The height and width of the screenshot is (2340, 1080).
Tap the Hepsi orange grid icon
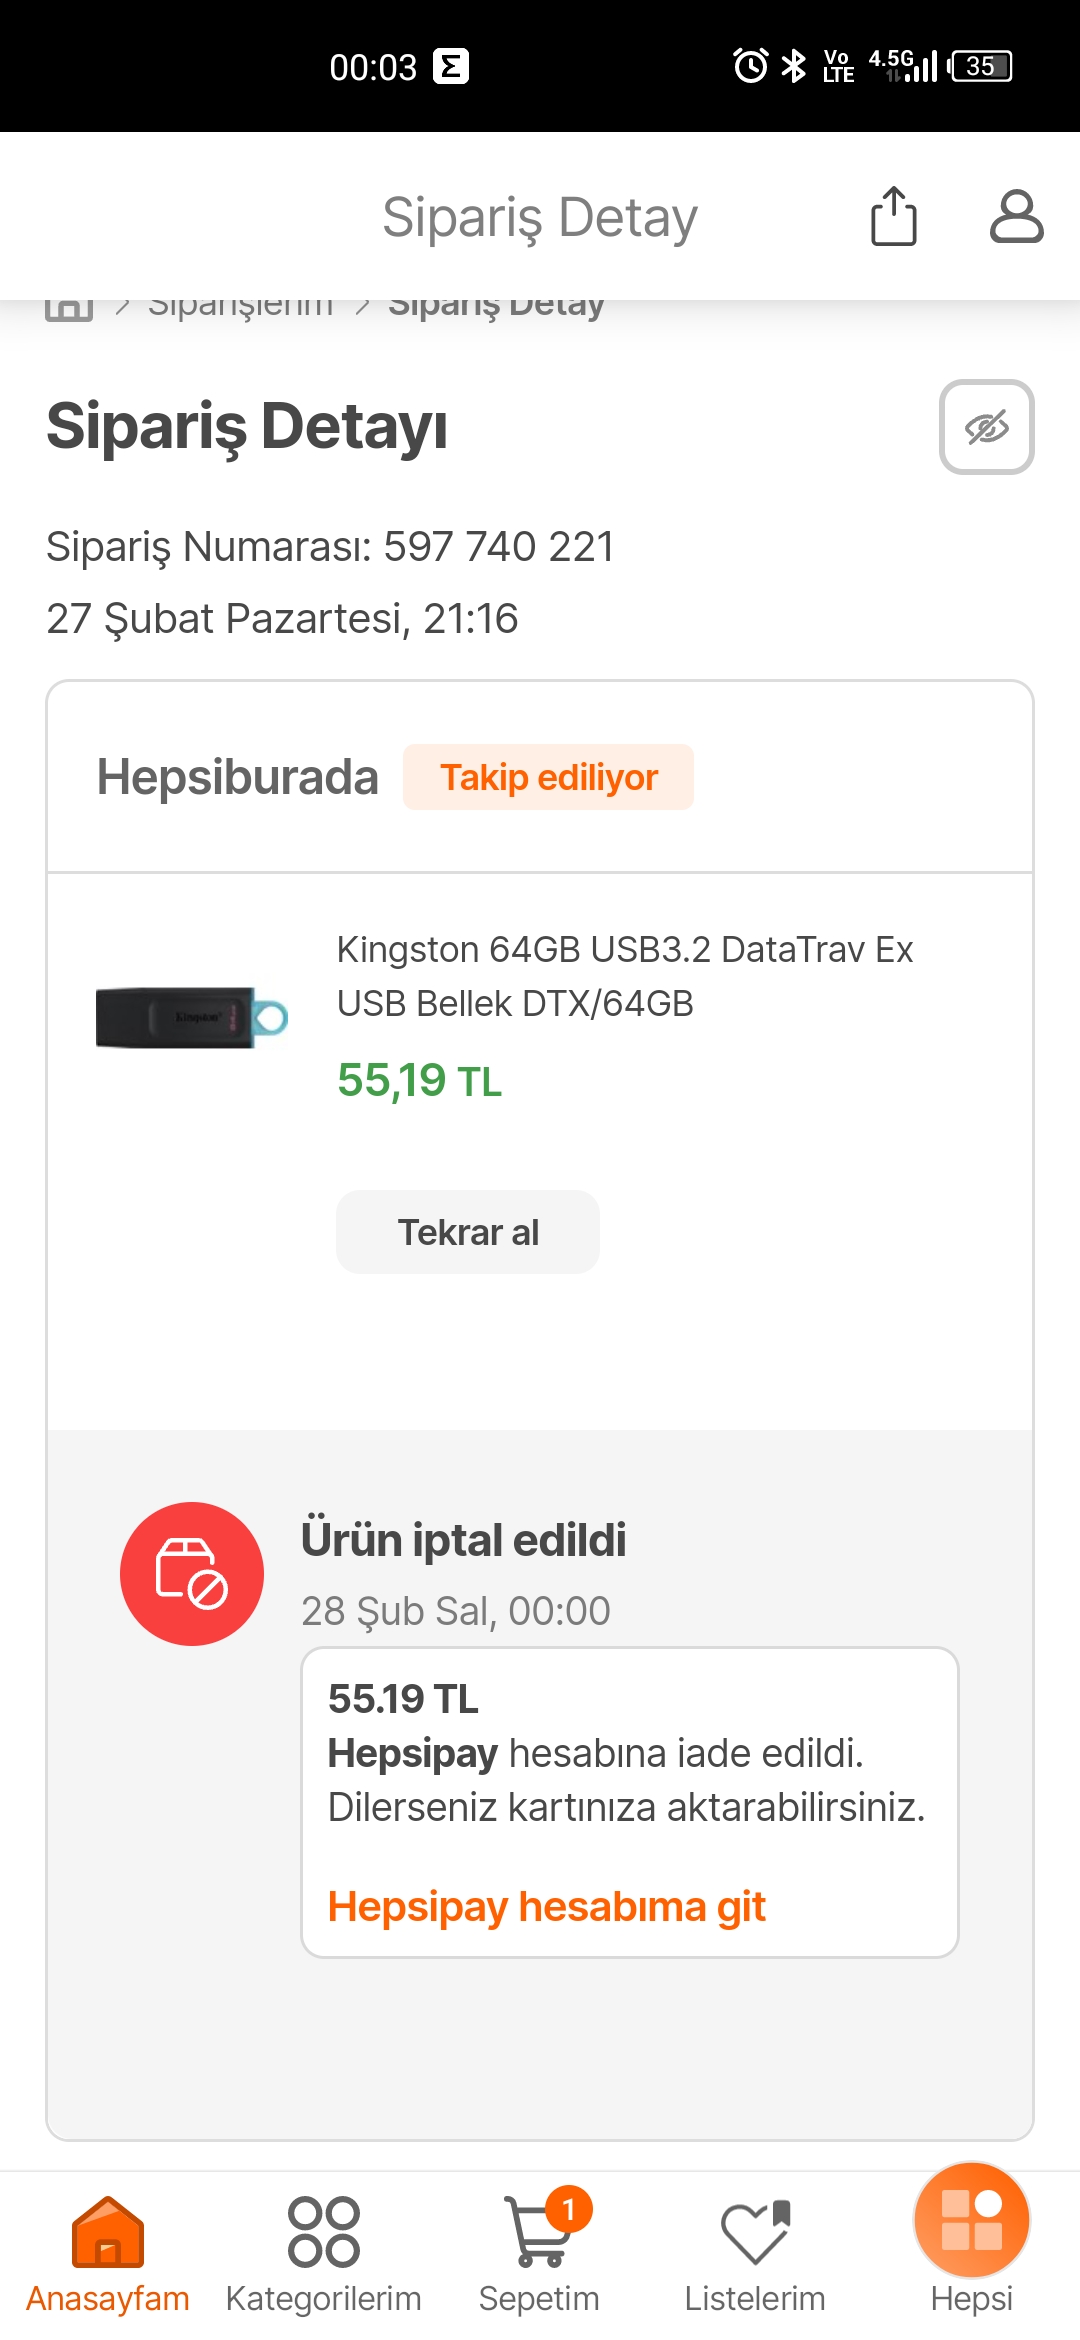coord(971,2222)
